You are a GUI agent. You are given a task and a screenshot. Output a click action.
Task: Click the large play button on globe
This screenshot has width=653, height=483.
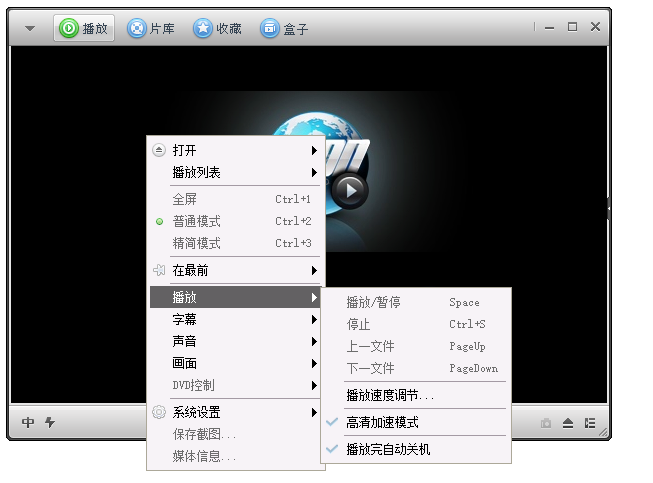pyautogui.click(x=350, y=191)
